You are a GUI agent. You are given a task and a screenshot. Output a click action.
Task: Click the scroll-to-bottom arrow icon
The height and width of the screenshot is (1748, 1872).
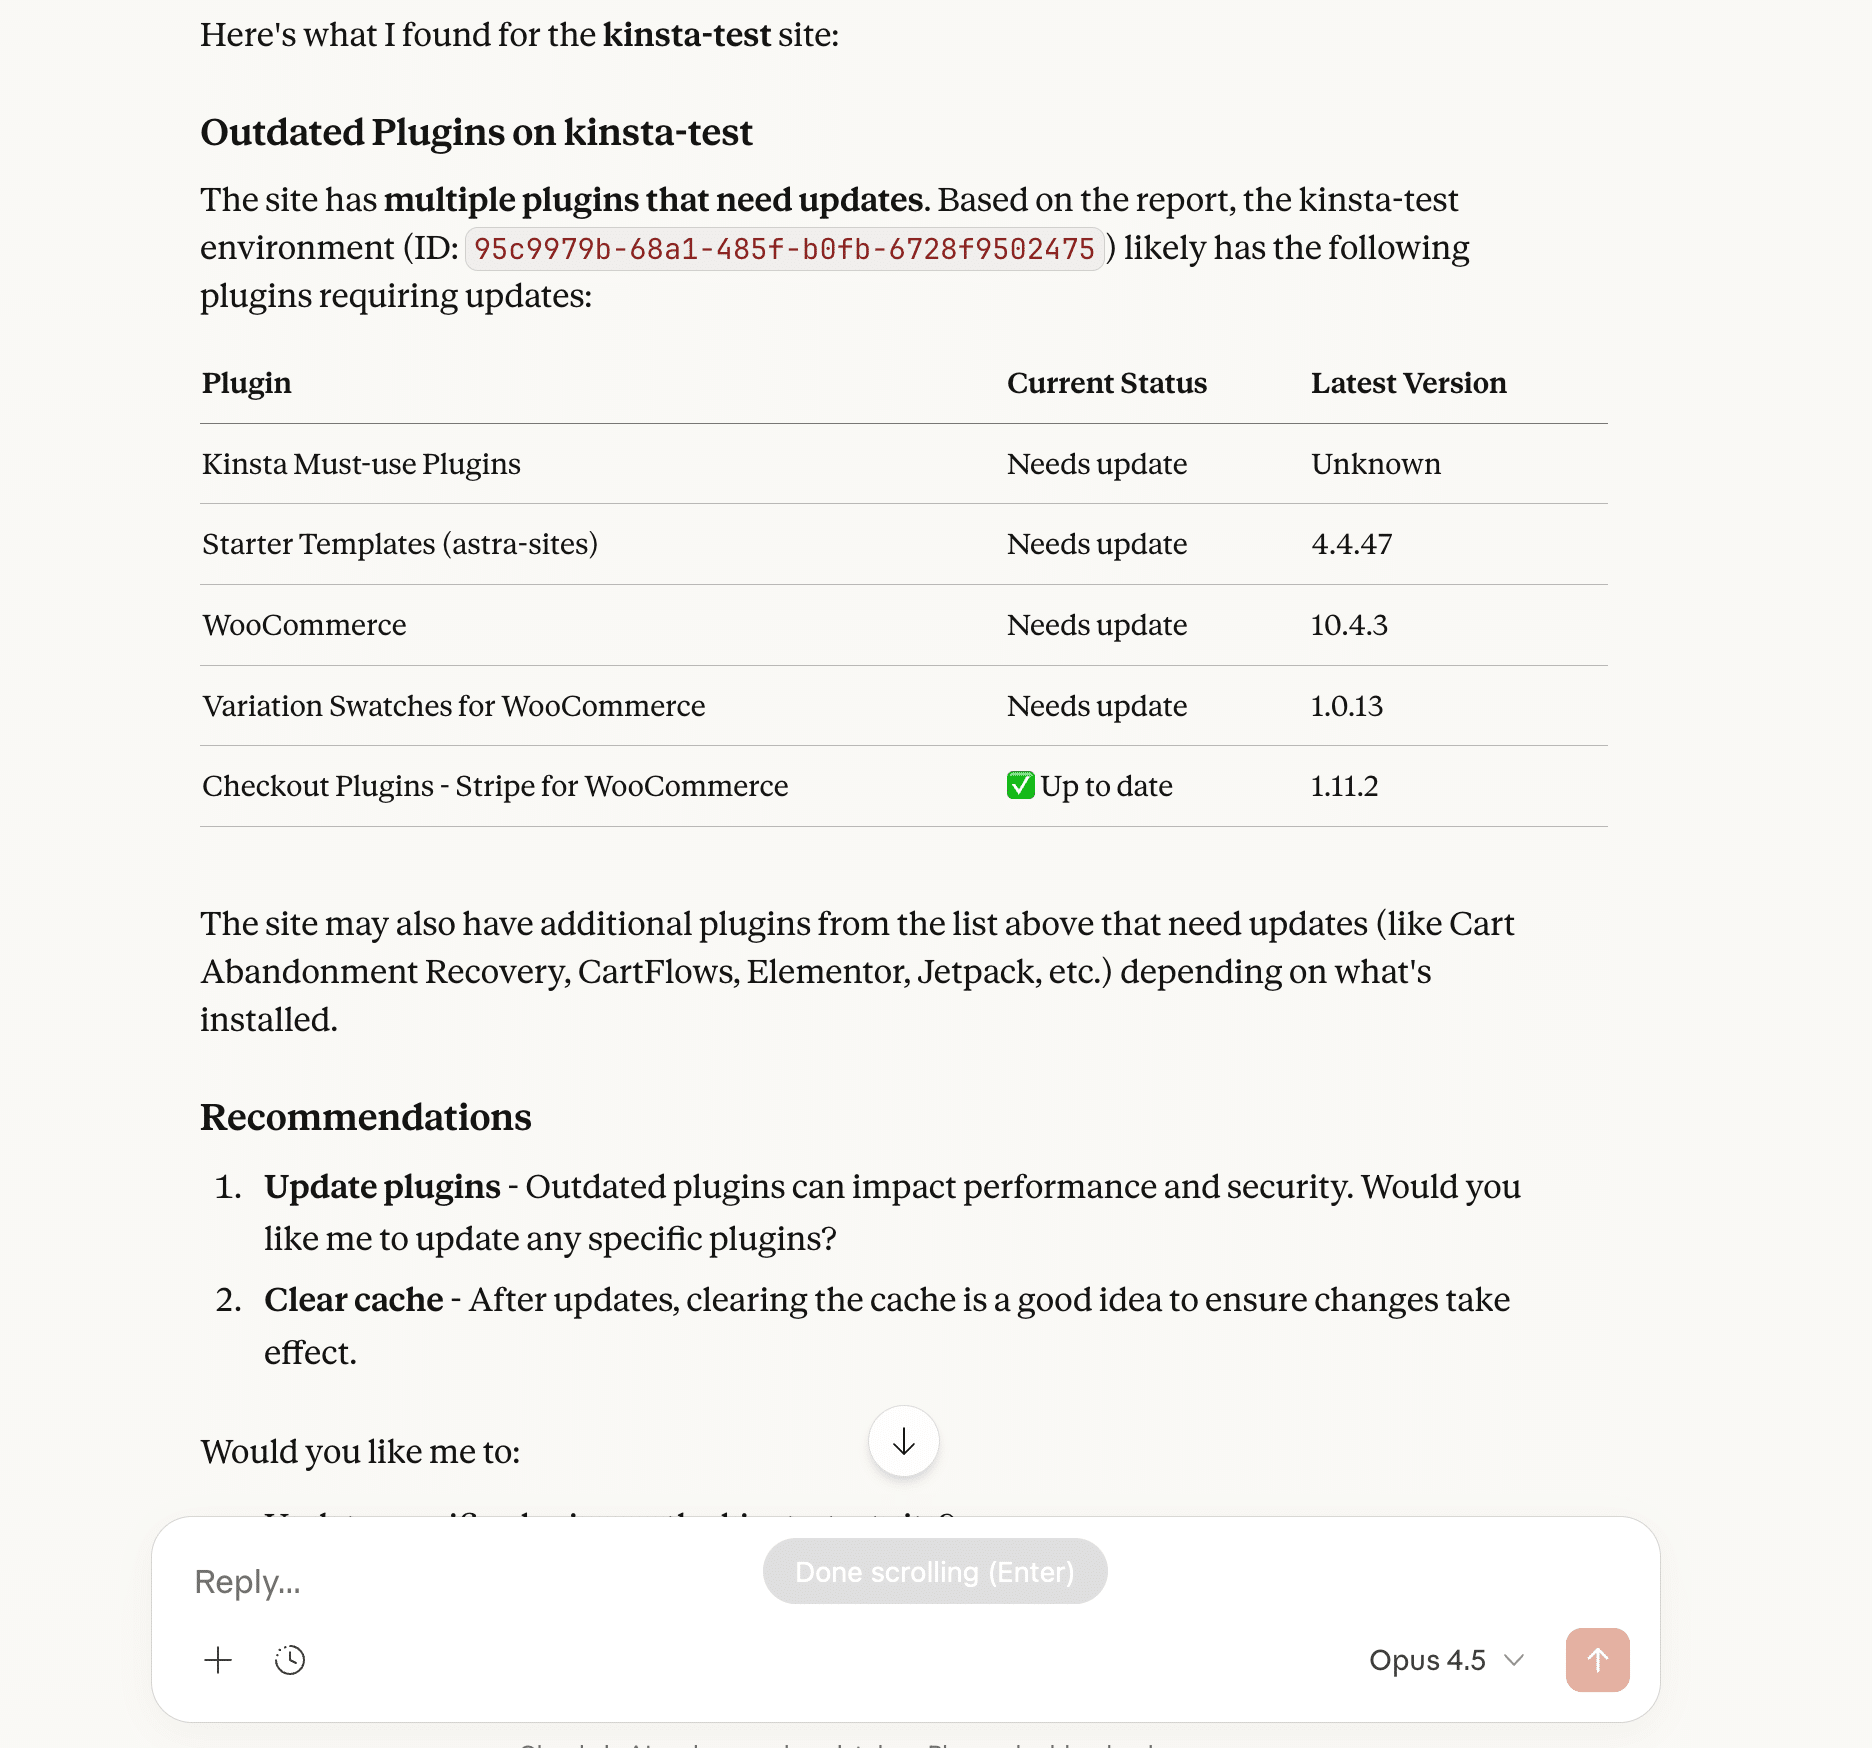pos(903,1441)
